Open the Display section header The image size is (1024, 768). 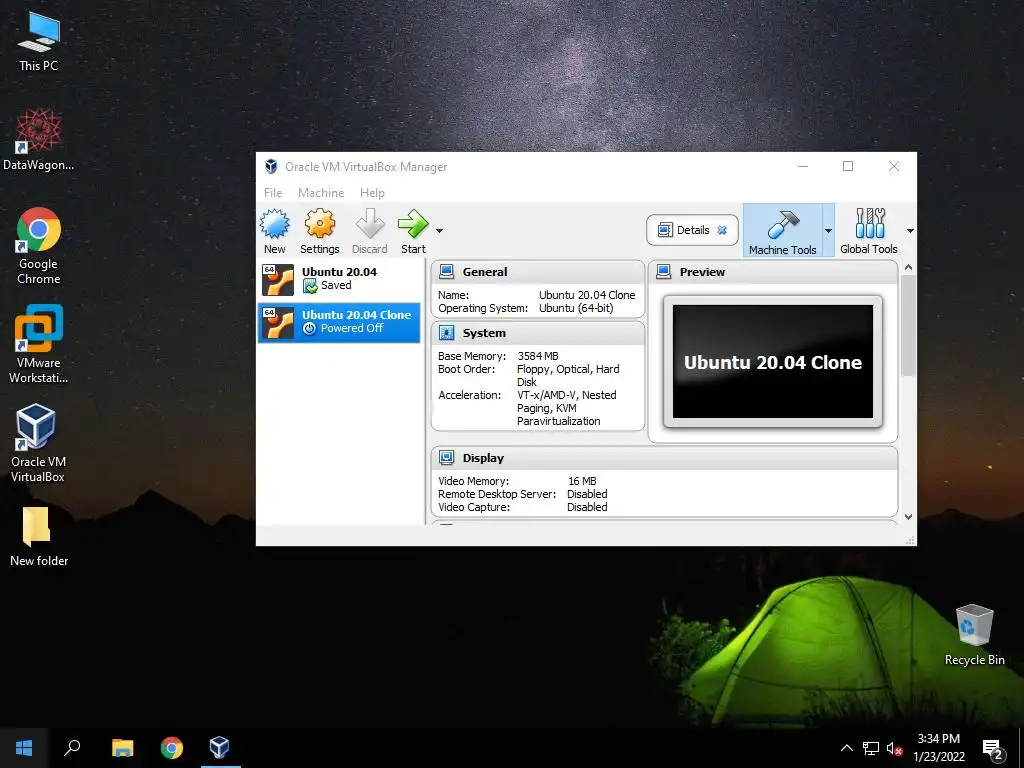pyautogui.click(x=664, y=458)
